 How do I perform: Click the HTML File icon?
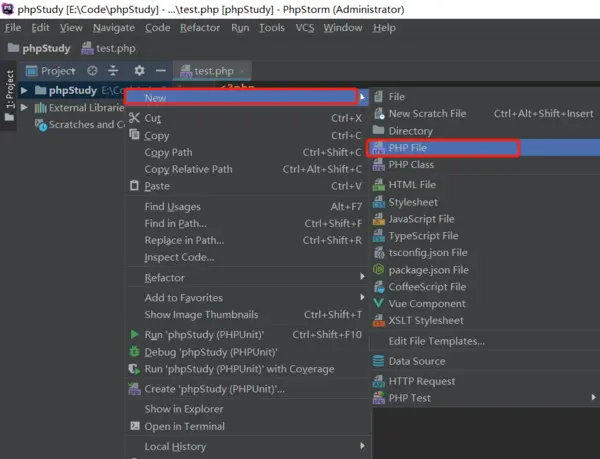point(378,185)
